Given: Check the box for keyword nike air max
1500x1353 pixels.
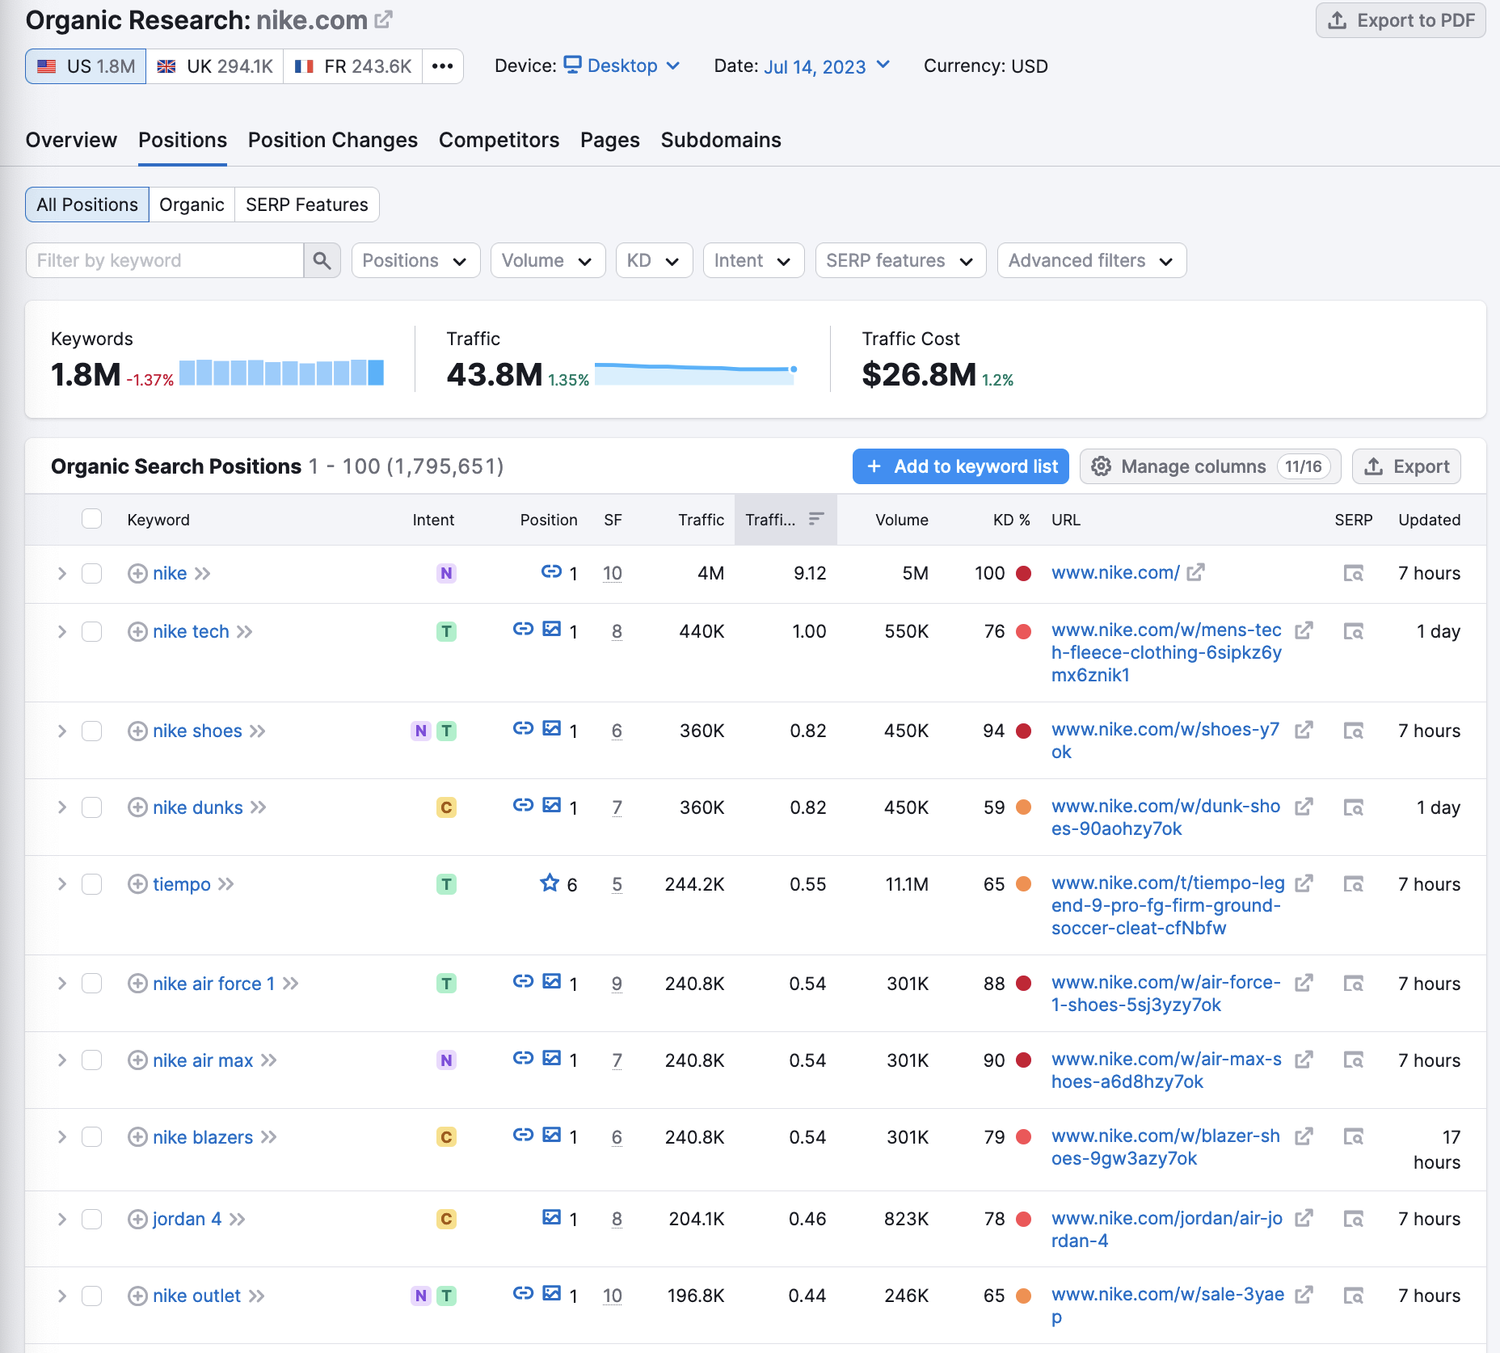Looking at the screenshot, I should pos(92,1060).
